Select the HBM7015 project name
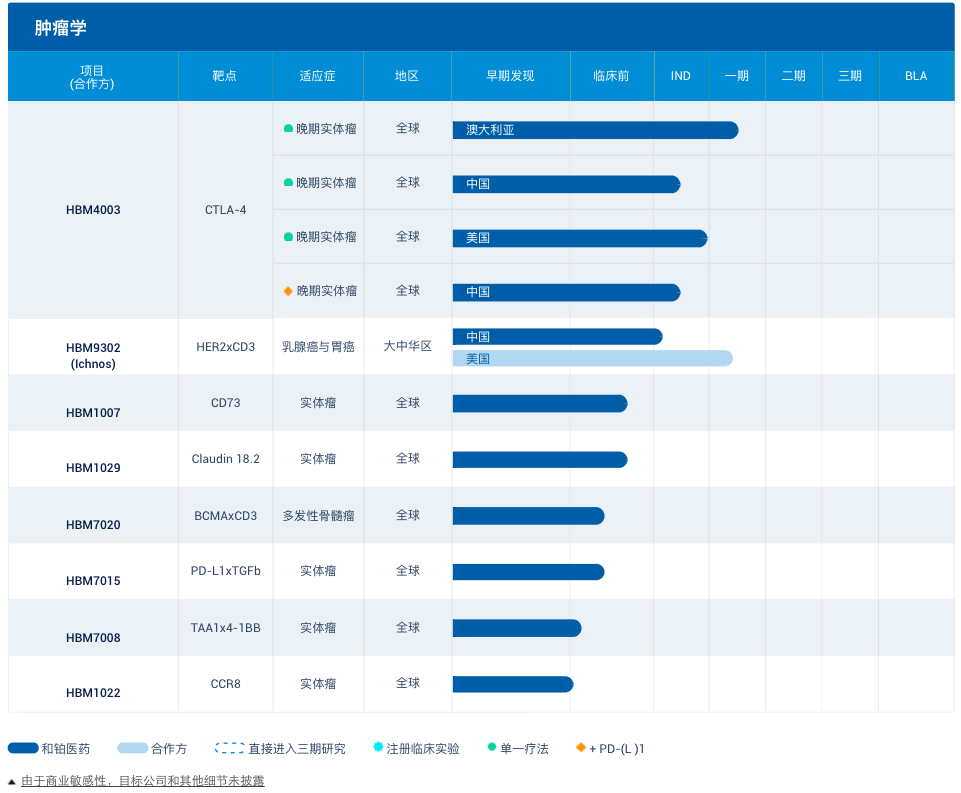Image resolution: width=961 pixels, height=793 pixels. coord(93,581)
